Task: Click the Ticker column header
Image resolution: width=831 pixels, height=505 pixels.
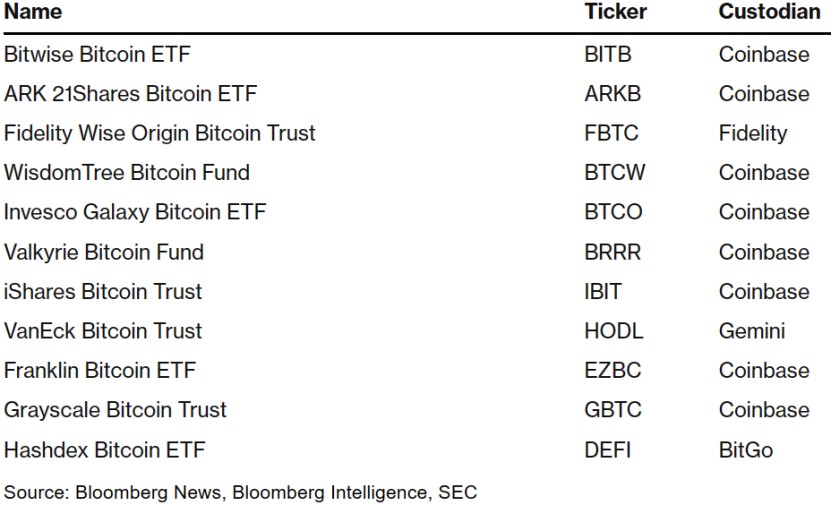Action: (x=615, y=12)
